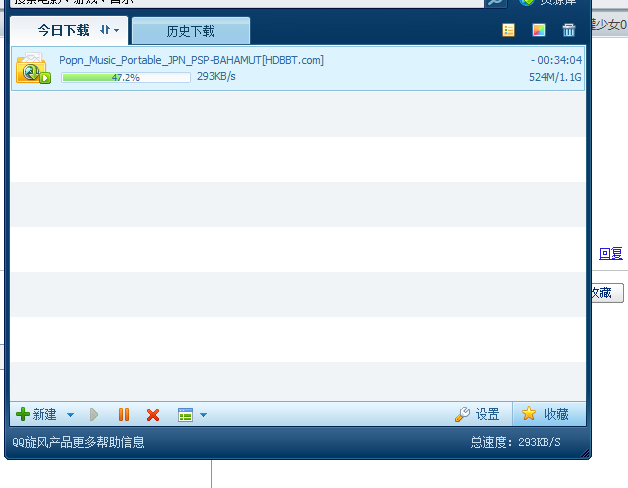
Task: Click the 回复 link in background page
Action: click(611, 253)
